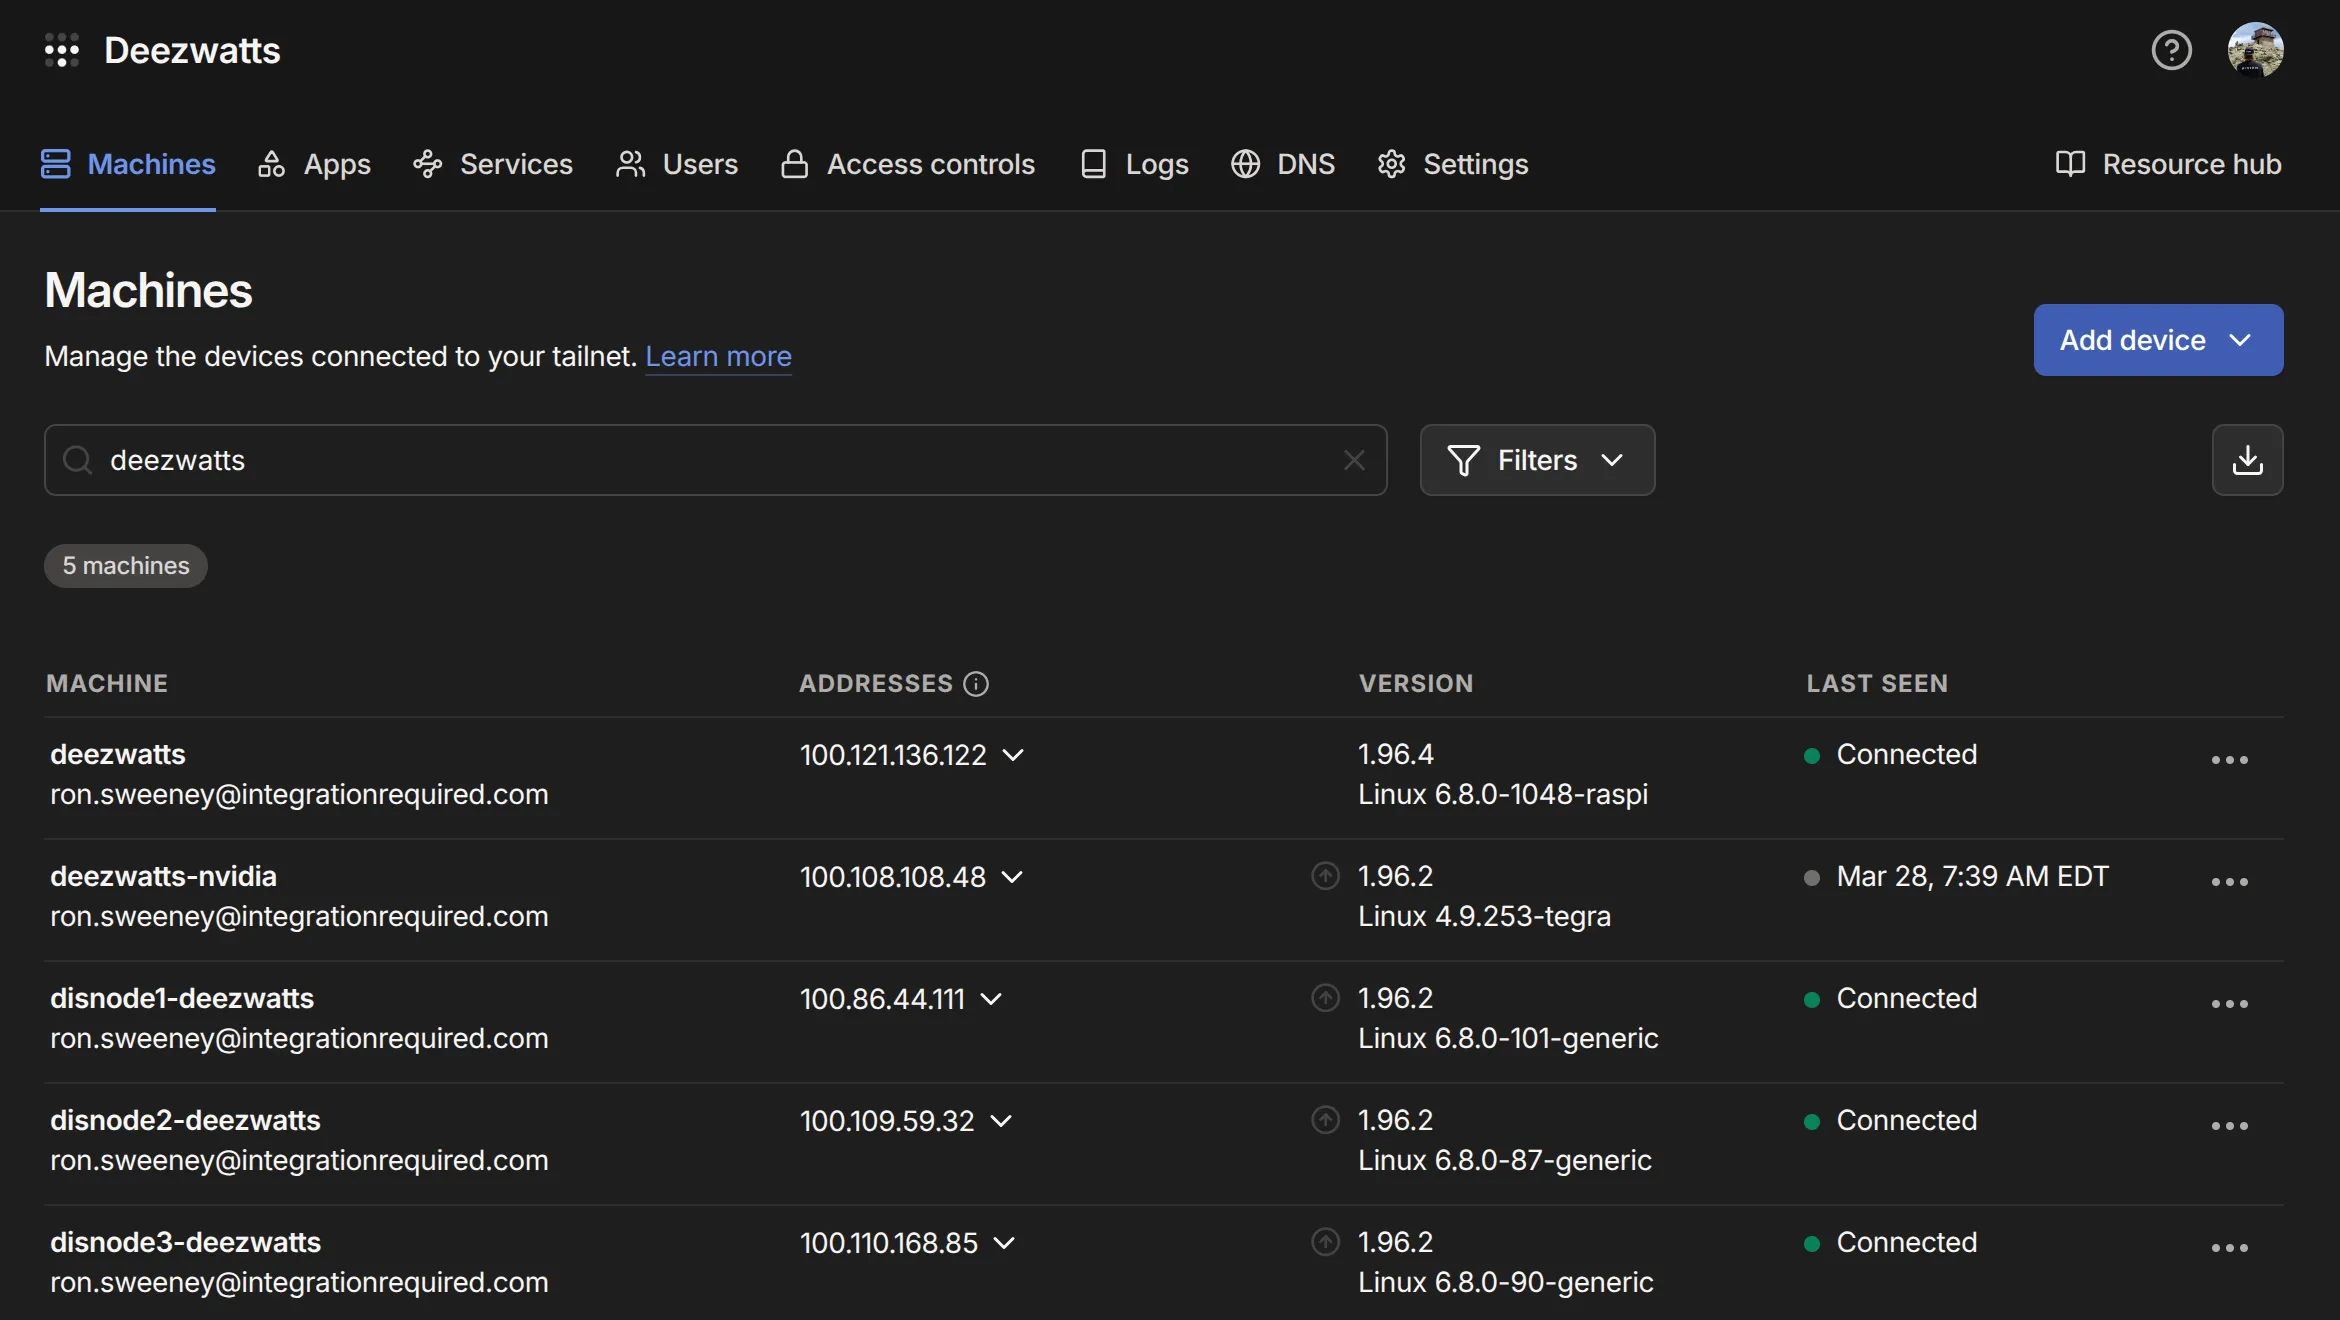This screenshot has width=2340, height=1320.
Task: Open three-dot menu for deezwatts machine
Action: tap(2229, 760)
